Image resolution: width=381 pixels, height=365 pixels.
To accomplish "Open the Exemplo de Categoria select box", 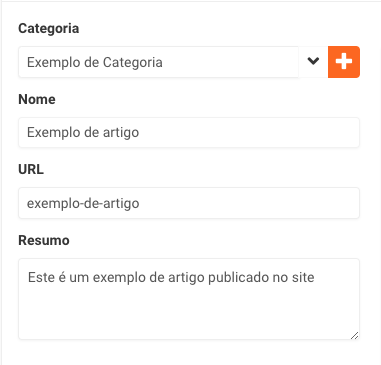I will [173, 62].
